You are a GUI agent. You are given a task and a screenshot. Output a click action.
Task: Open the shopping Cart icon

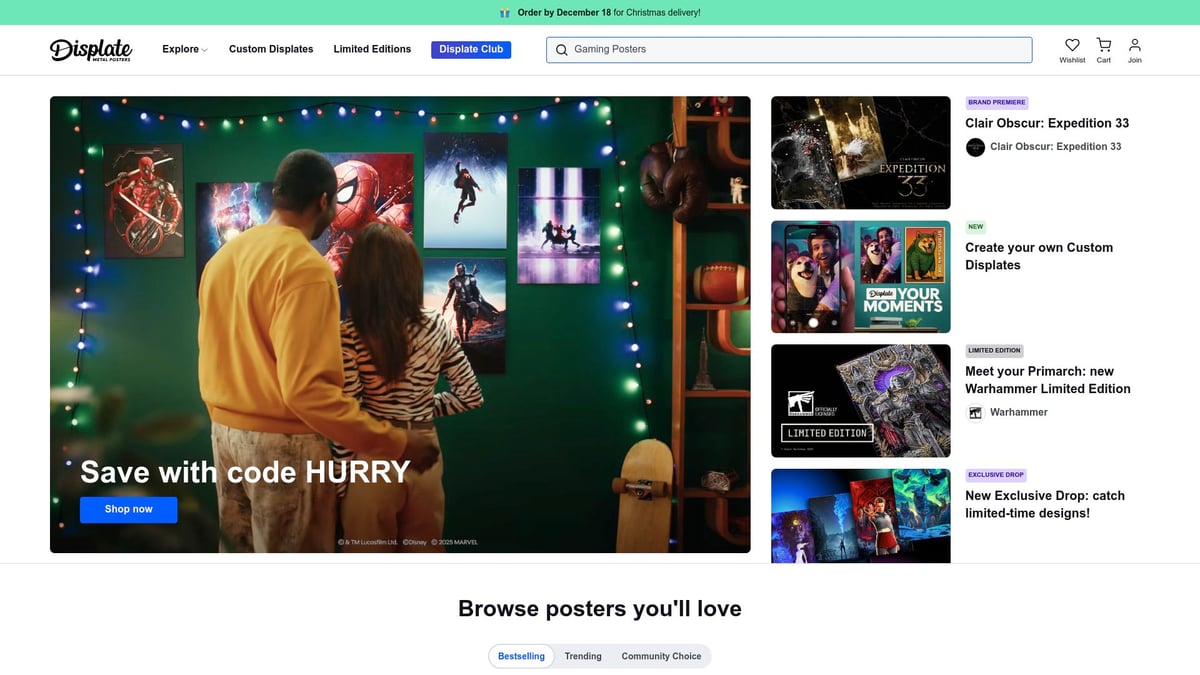click(x=1103, y=45)
